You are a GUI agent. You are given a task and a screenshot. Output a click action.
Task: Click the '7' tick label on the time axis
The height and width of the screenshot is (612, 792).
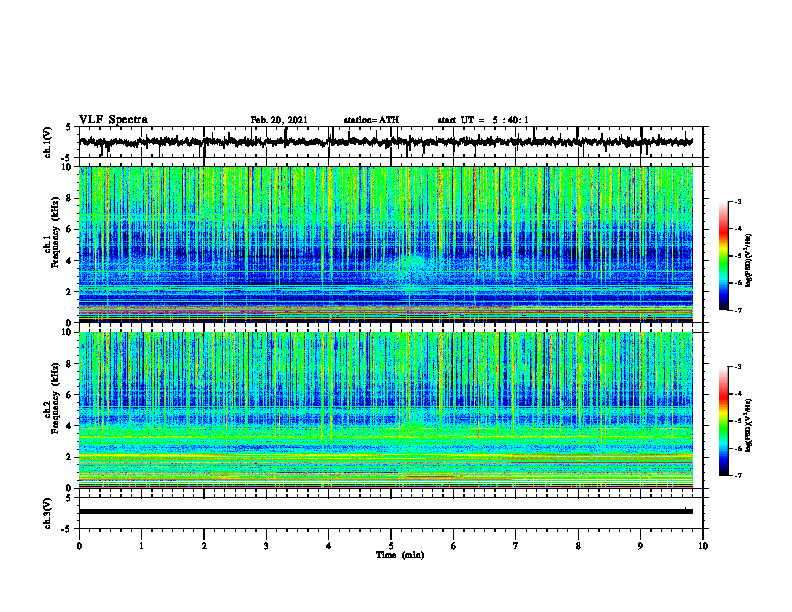tap(516, 546)
